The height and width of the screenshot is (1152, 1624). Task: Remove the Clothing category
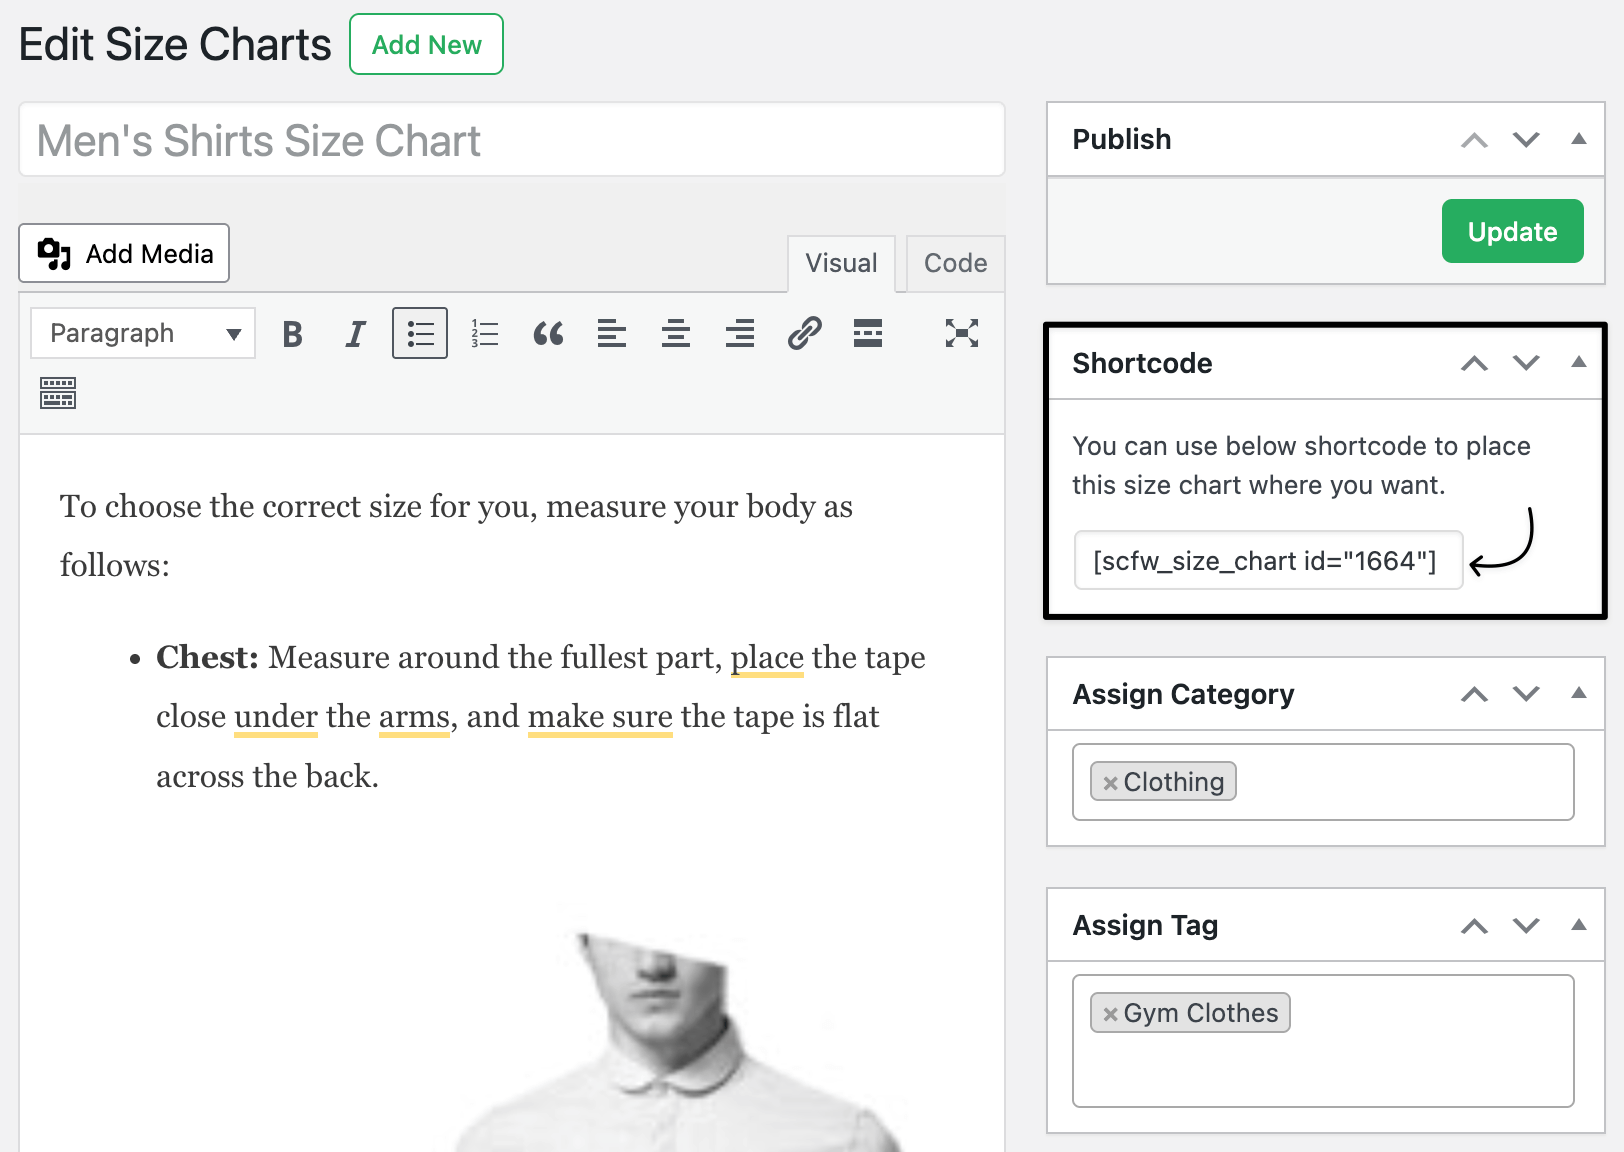1109,783
